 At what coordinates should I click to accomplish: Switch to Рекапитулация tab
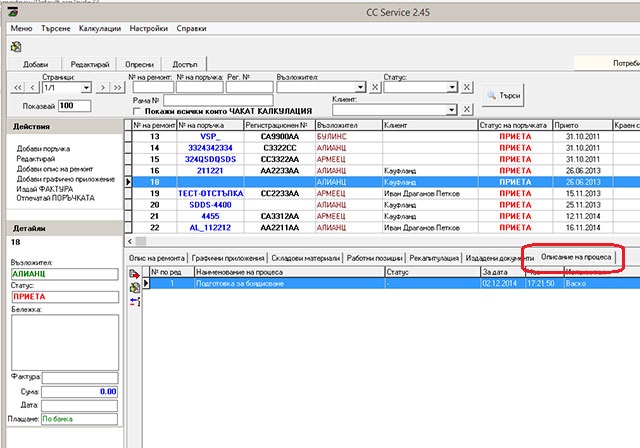click(x=434, y=258)
